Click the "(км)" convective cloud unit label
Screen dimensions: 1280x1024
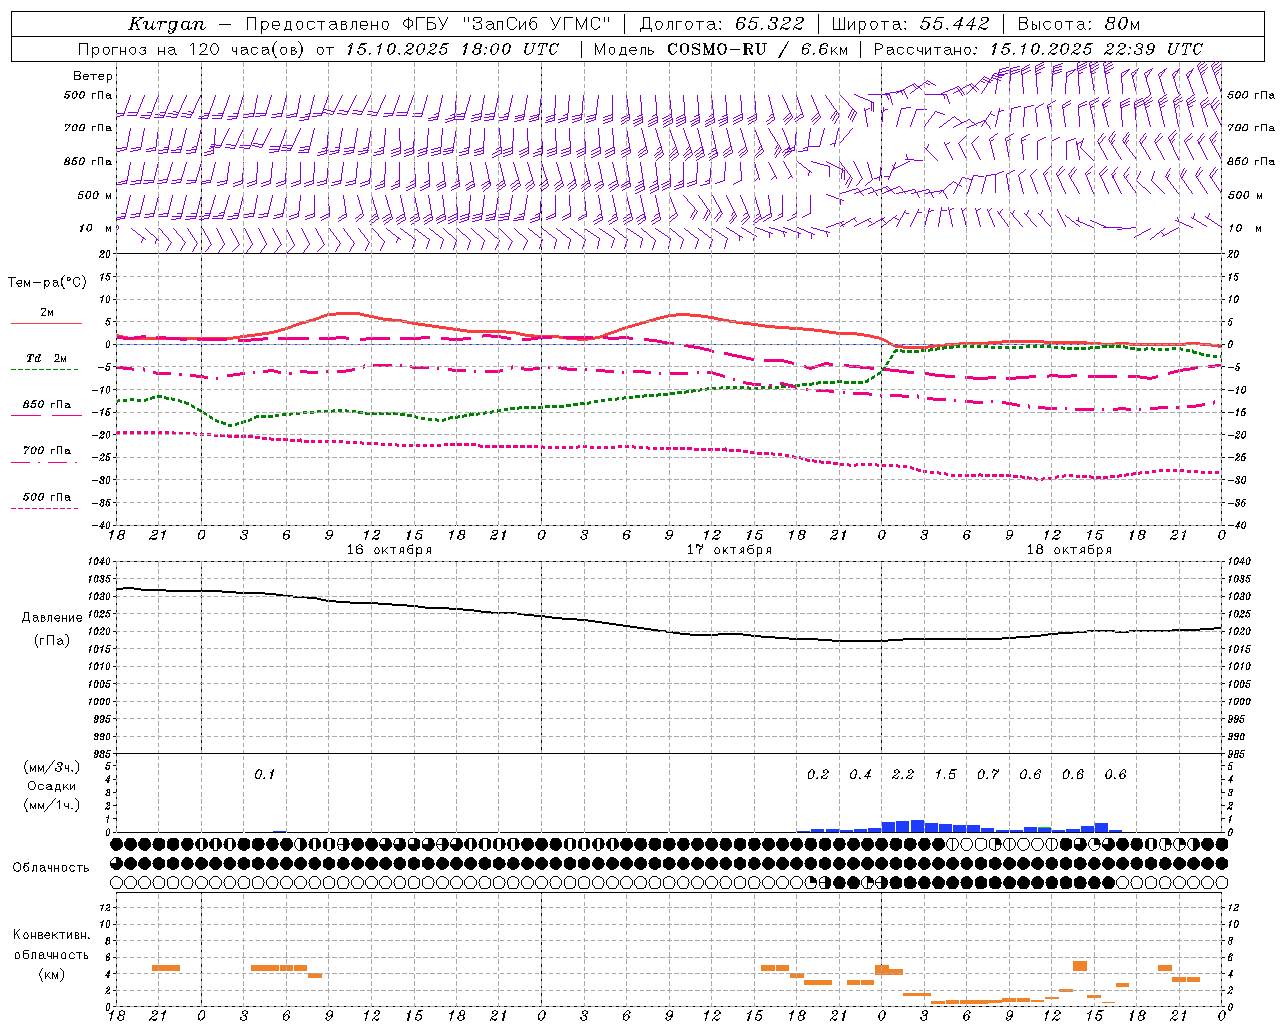click(x=51, y=974)
